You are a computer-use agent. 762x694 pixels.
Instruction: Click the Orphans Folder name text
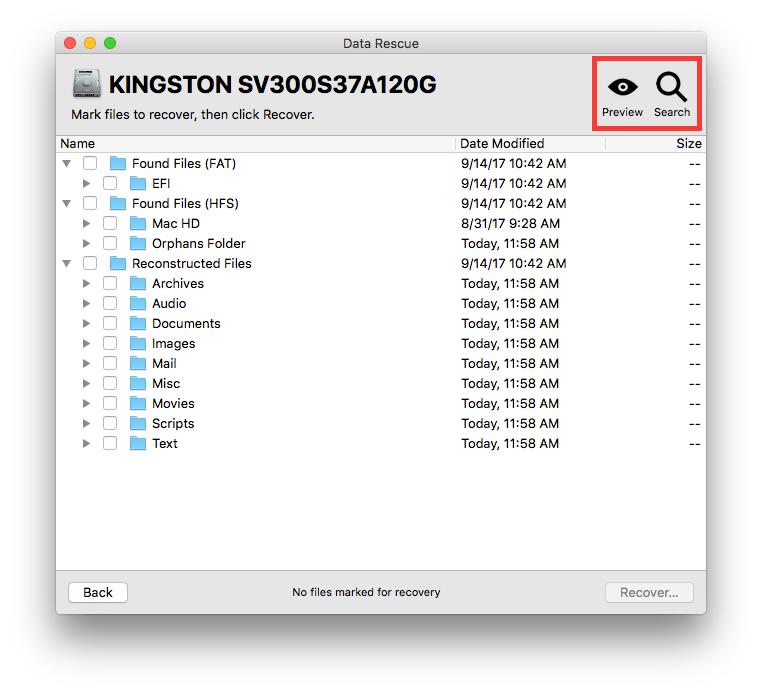198,243
